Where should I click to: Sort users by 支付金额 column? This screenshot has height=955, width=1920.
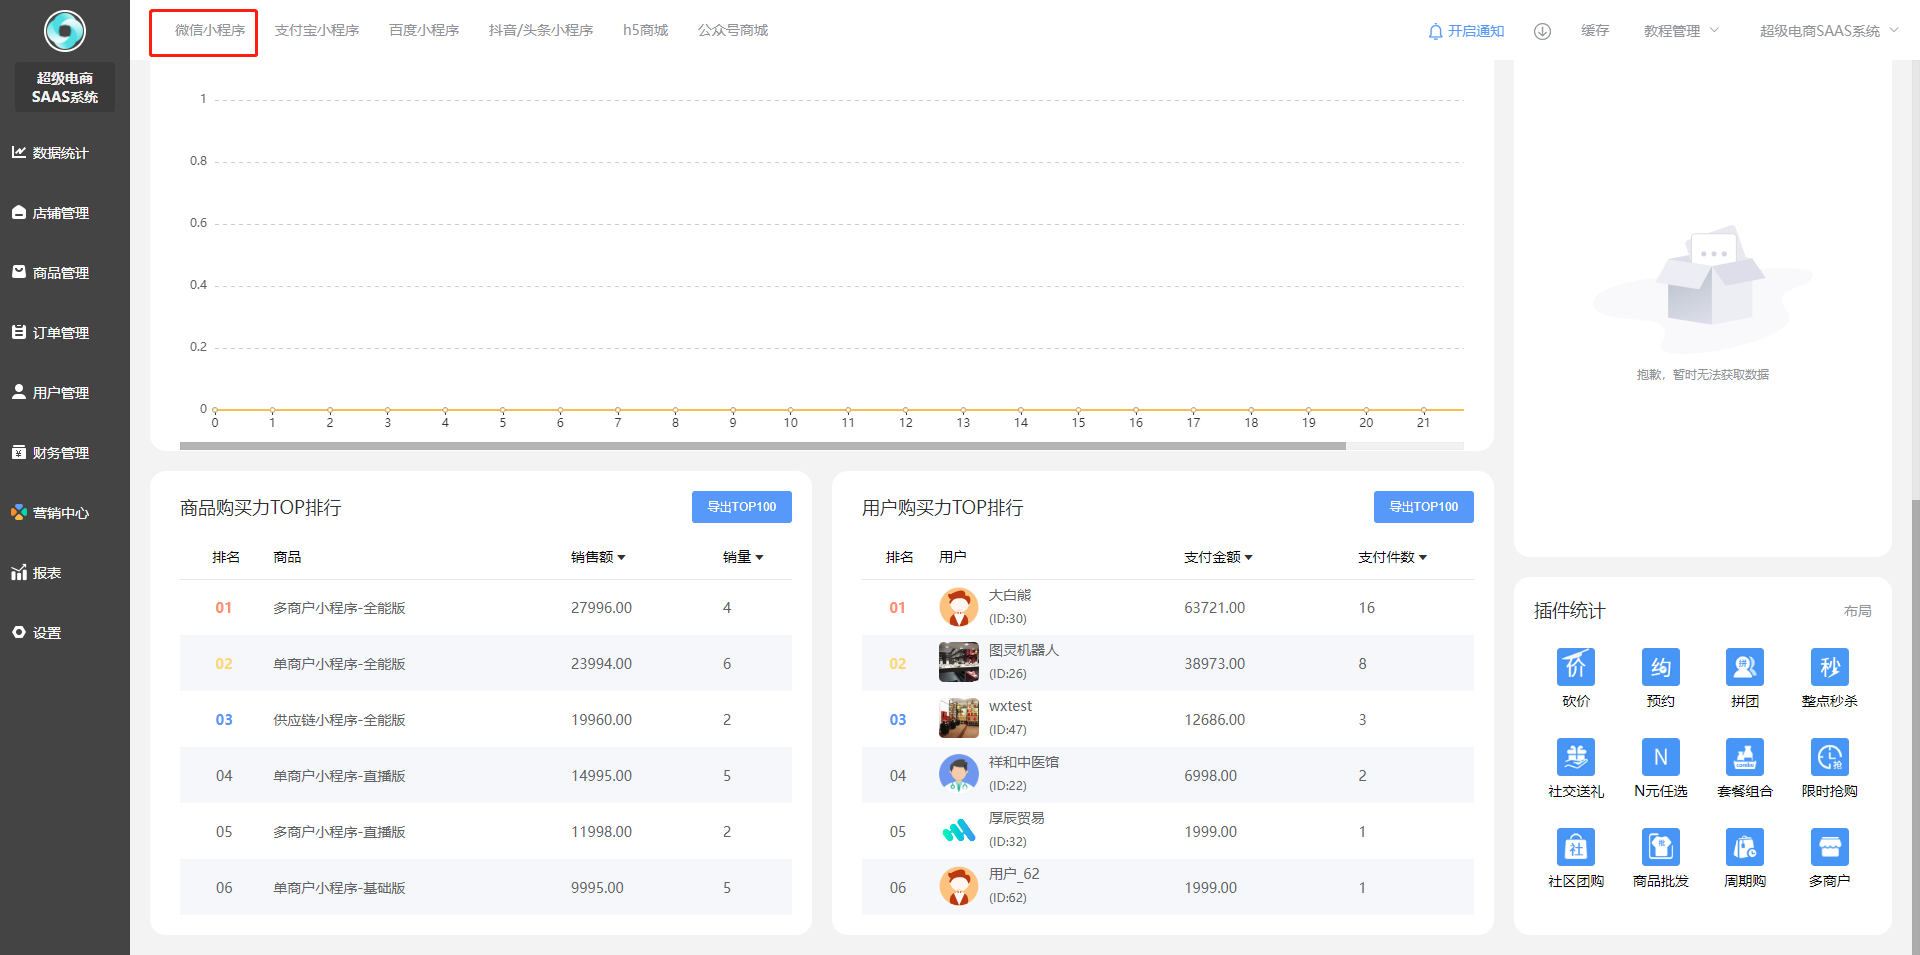[x=1217, y=557]
